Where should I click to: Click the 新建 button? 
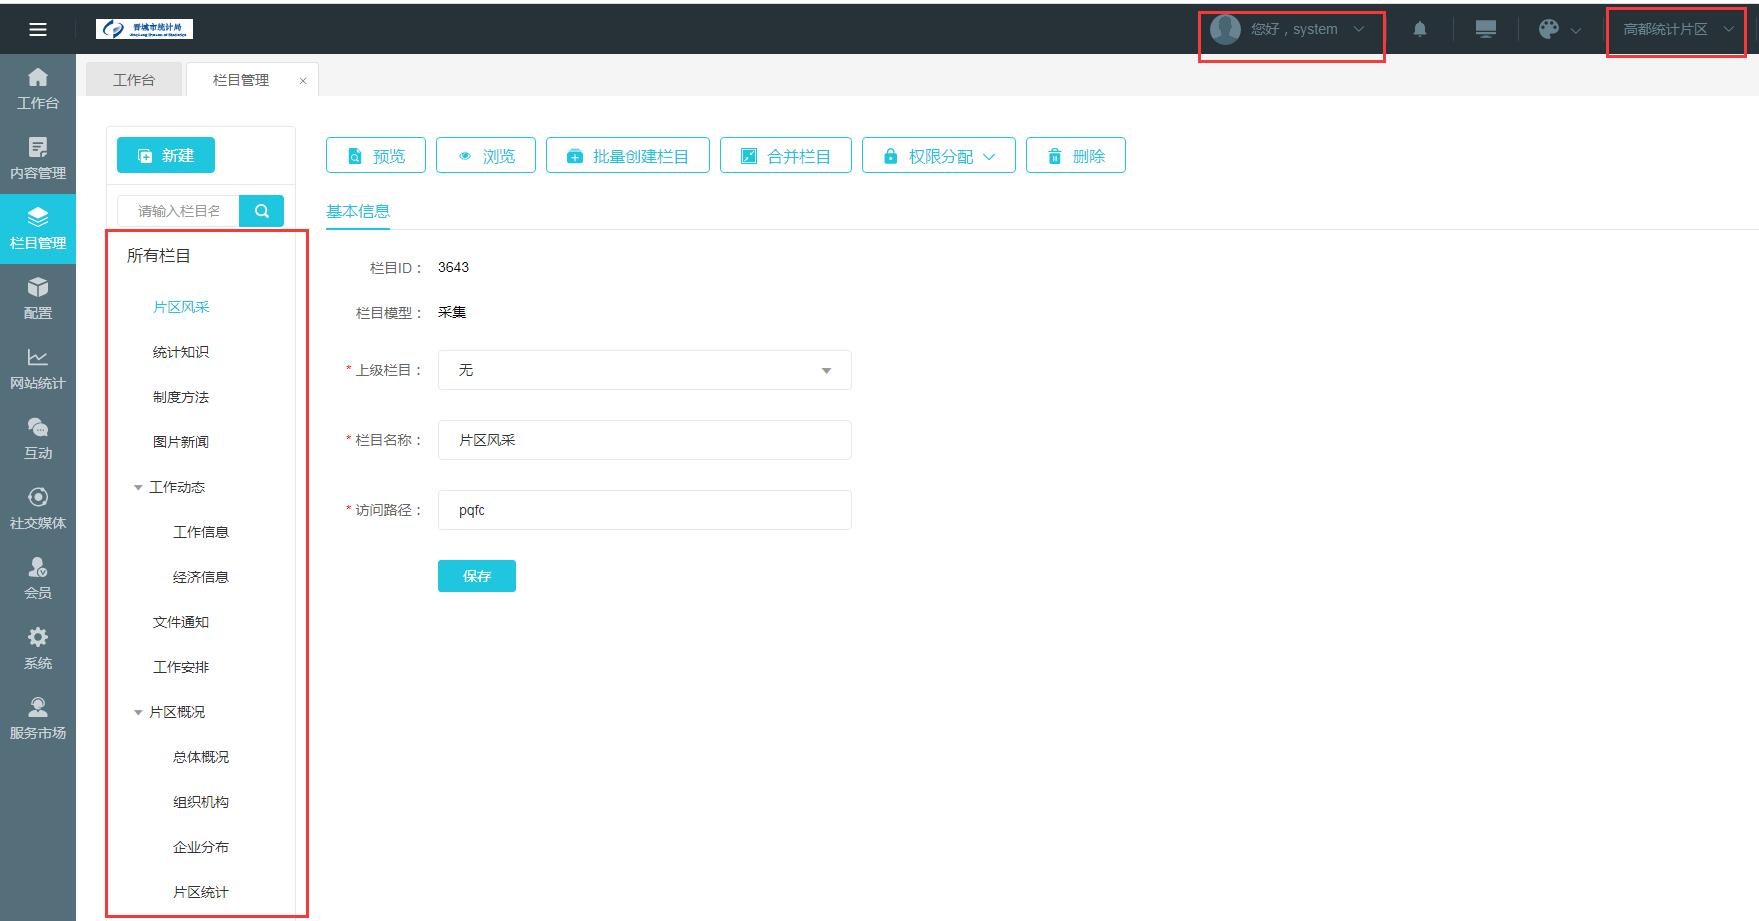166,155
